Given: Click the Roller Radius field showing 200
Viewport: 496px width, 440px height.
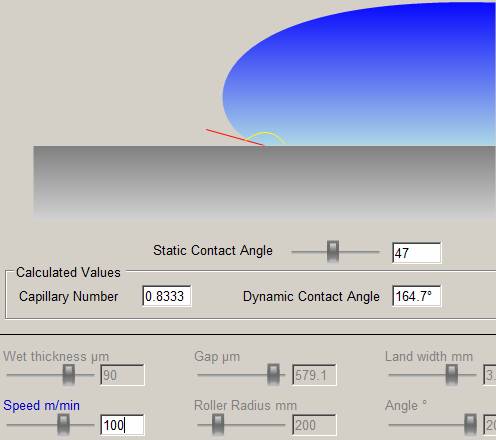Looking at the screenshot, I should tap(314, 425).
